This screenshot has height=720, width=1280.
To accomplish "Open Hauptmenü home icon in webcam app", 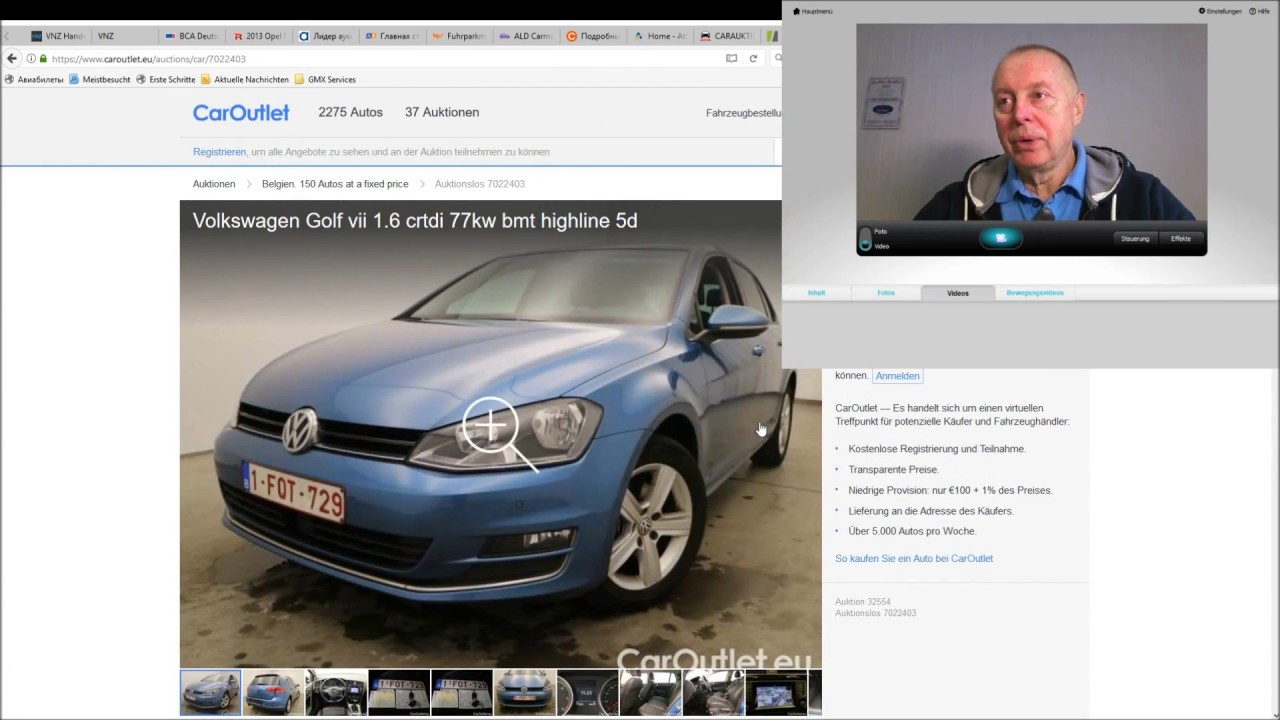I will click(x=813, y=11).
